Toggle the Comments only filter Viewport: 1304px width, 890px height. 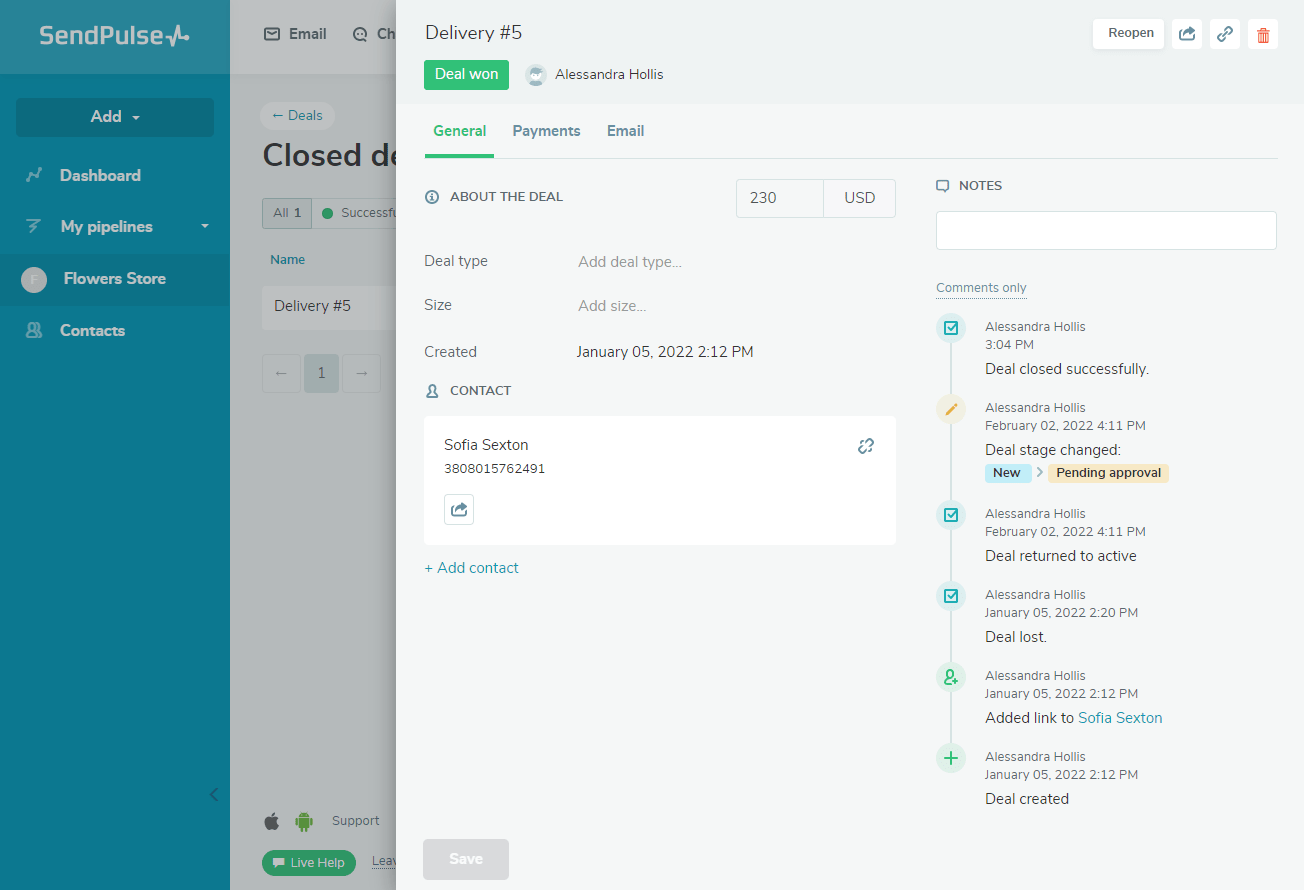pos(981,288)
